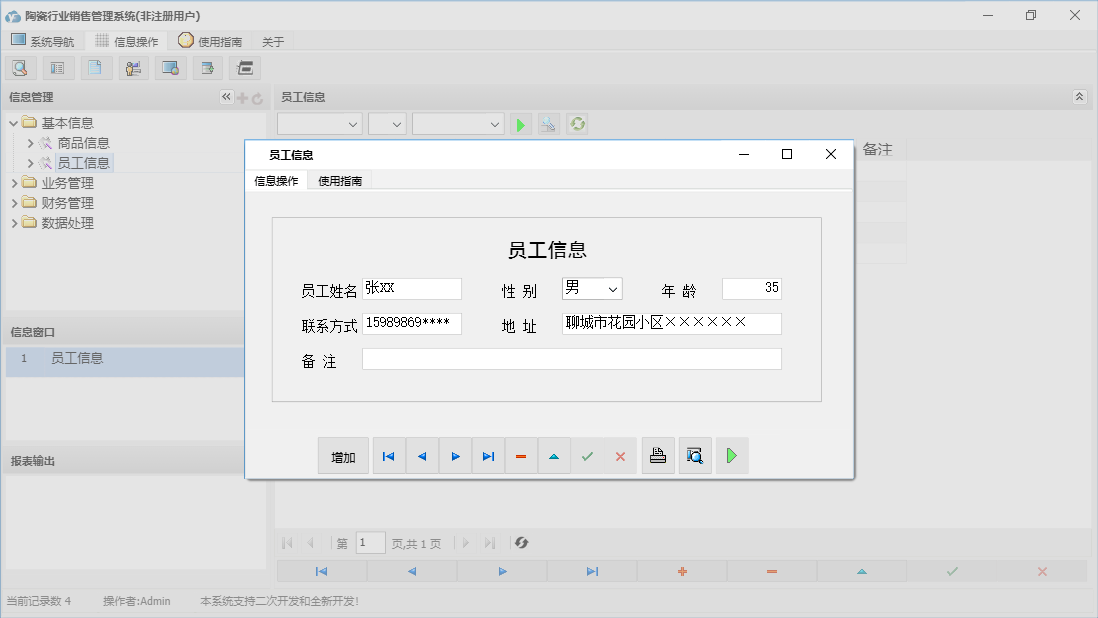Click the green run arrow in the panel toolbar
Image resolution: width=1098 pixels, height=618 pixels.
[520, 124]
